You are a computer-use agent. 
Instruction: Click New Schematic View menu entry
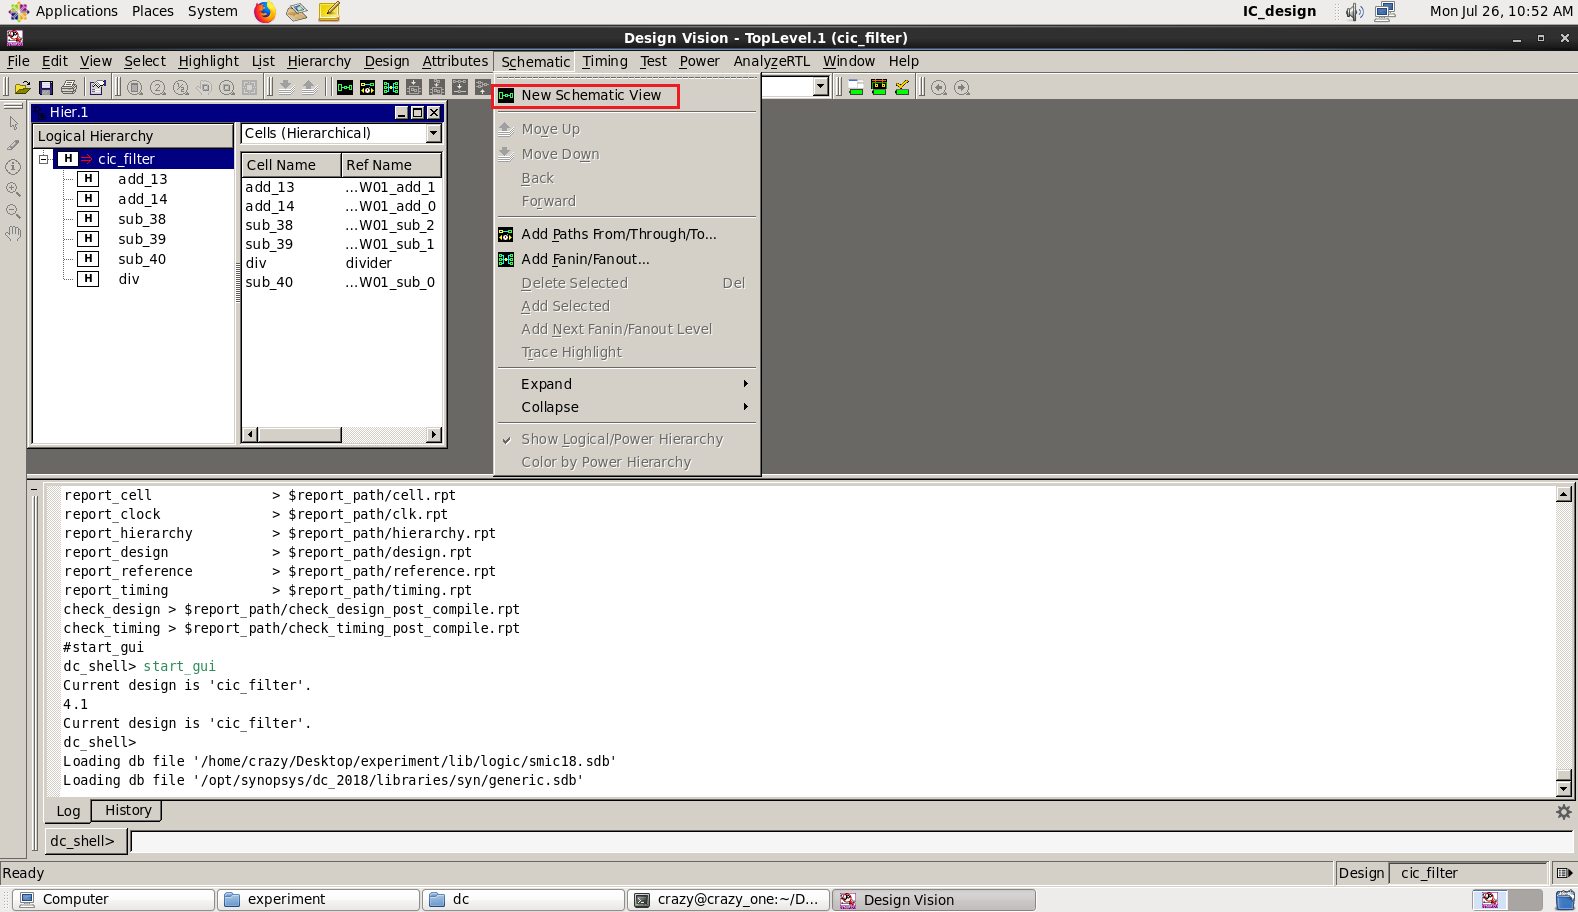pos(591,95)
